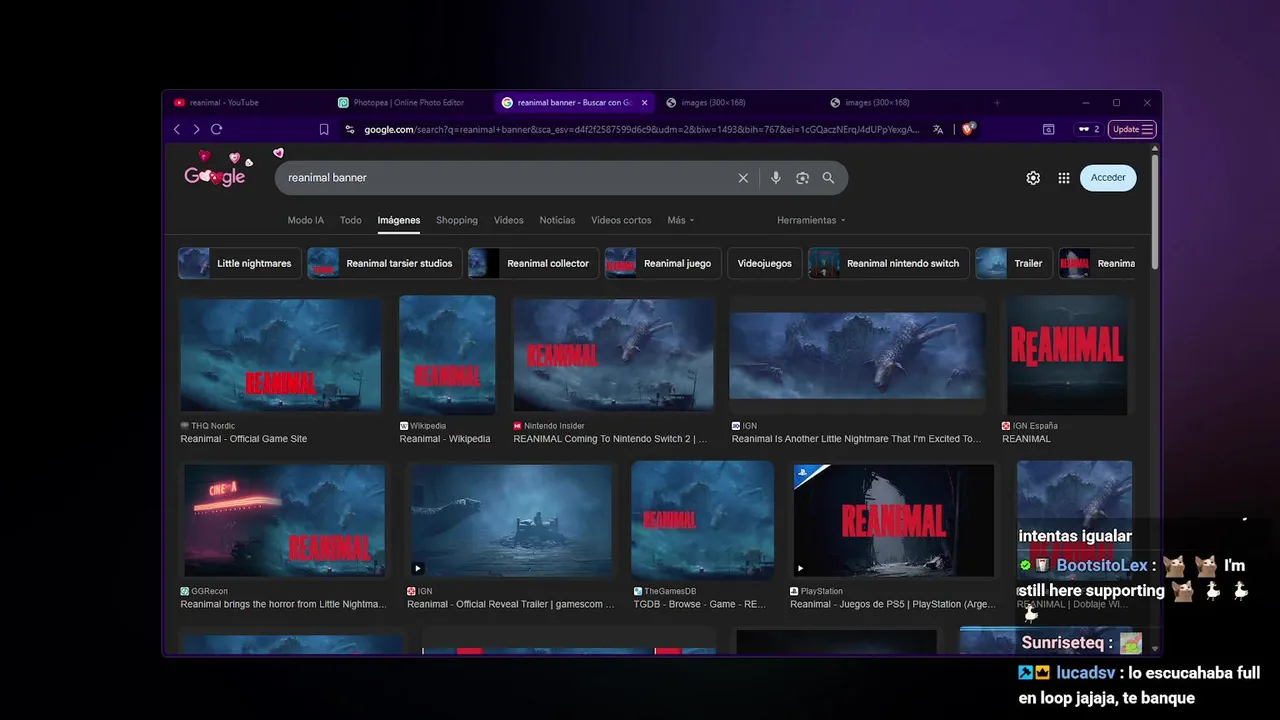The width and height of the screenshot is (1280, 720).
Task: Filter by Trailer chip
Action: pyautogui.click(x=1014, y=264)
